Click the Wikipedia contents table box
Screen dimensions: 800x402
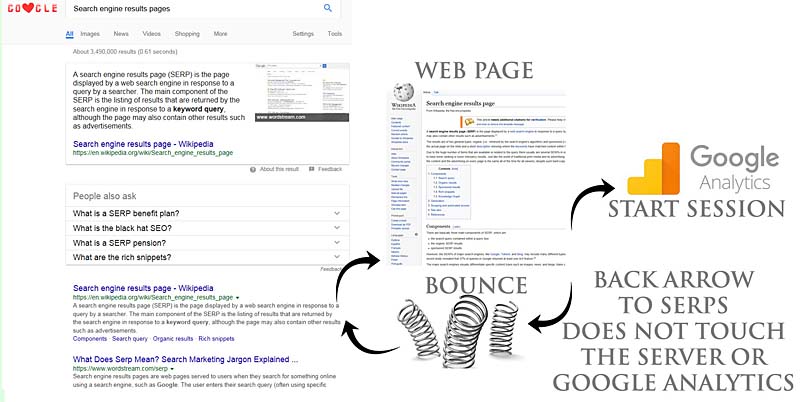pyautogui.click(x=448, y=192)
